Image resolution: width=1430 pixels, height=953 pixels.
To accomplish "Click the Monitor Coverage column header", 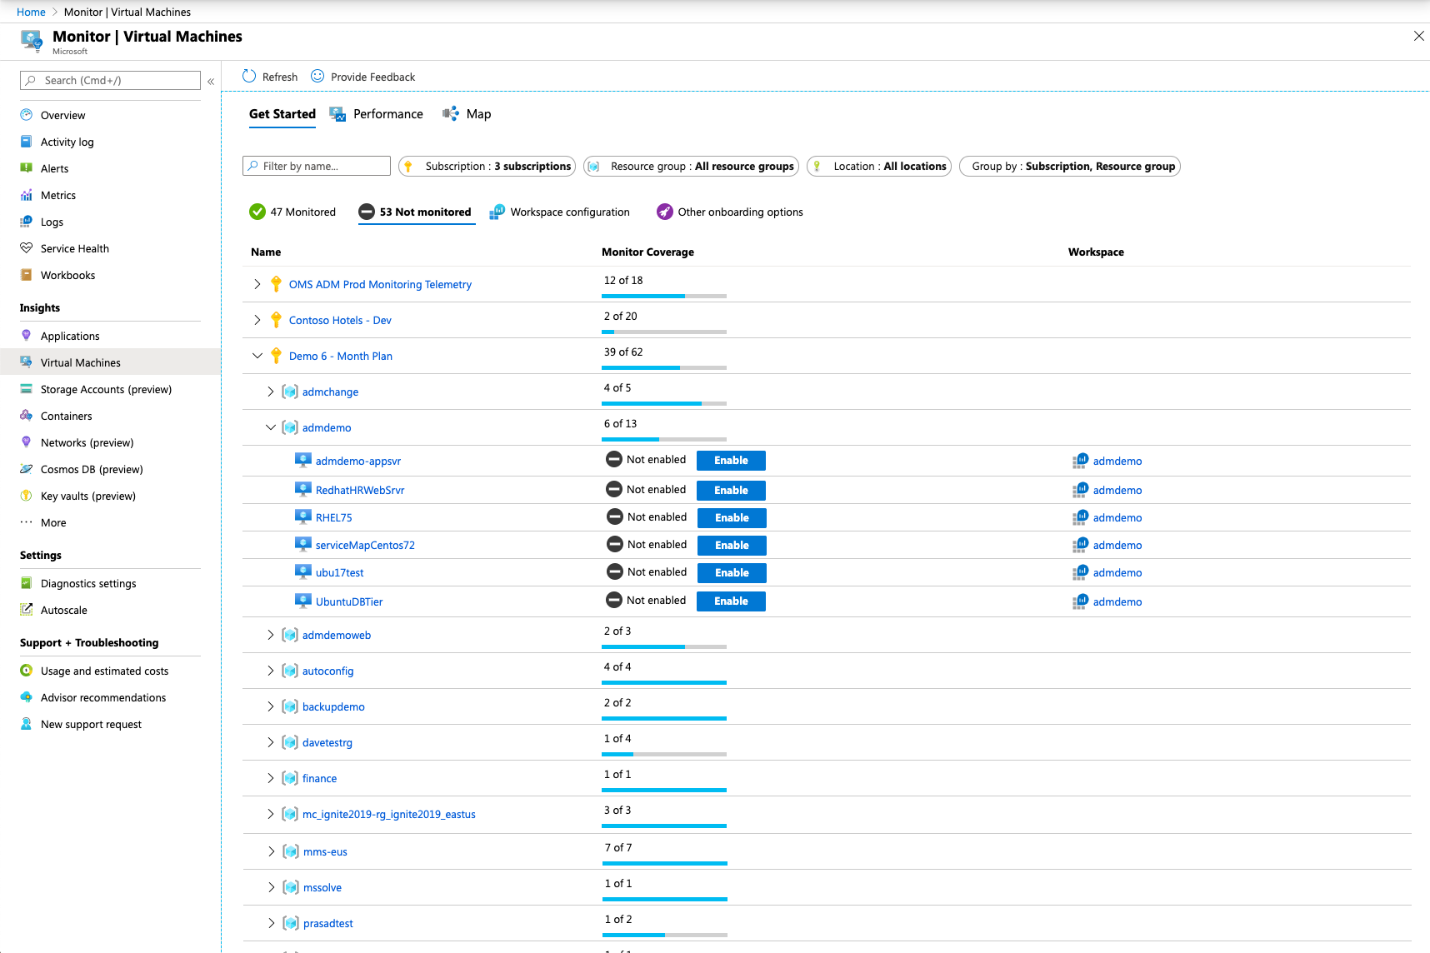I will [x=648, y=252].
